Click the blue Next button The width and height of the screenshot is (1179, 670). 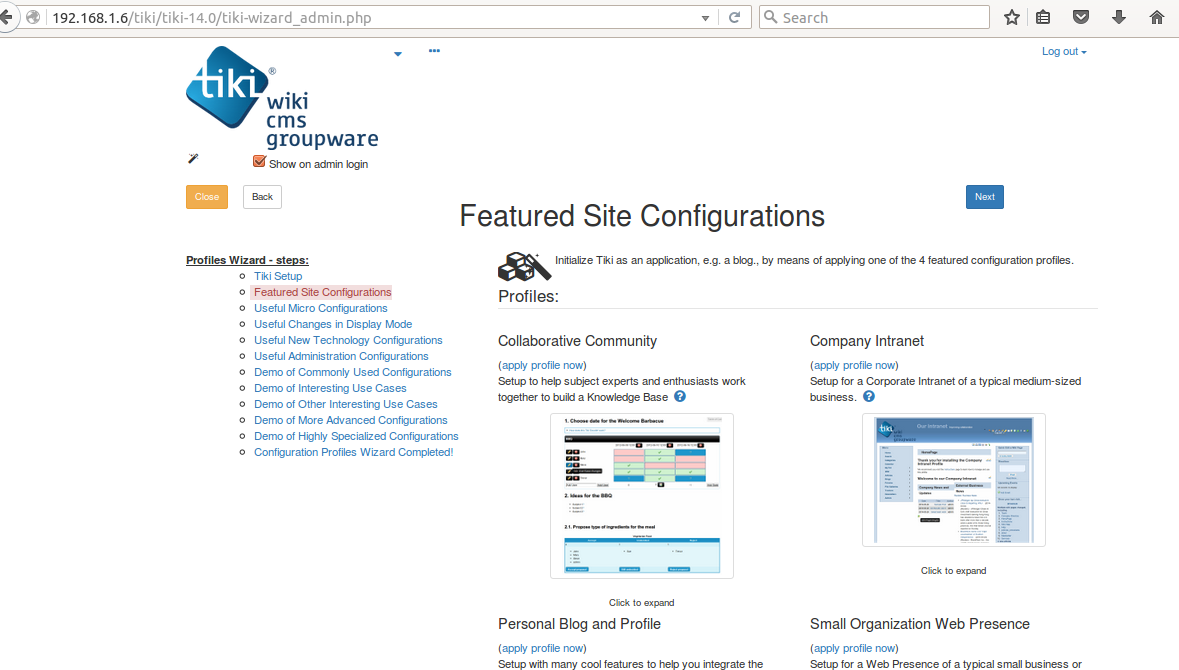(x=985, y=197)
